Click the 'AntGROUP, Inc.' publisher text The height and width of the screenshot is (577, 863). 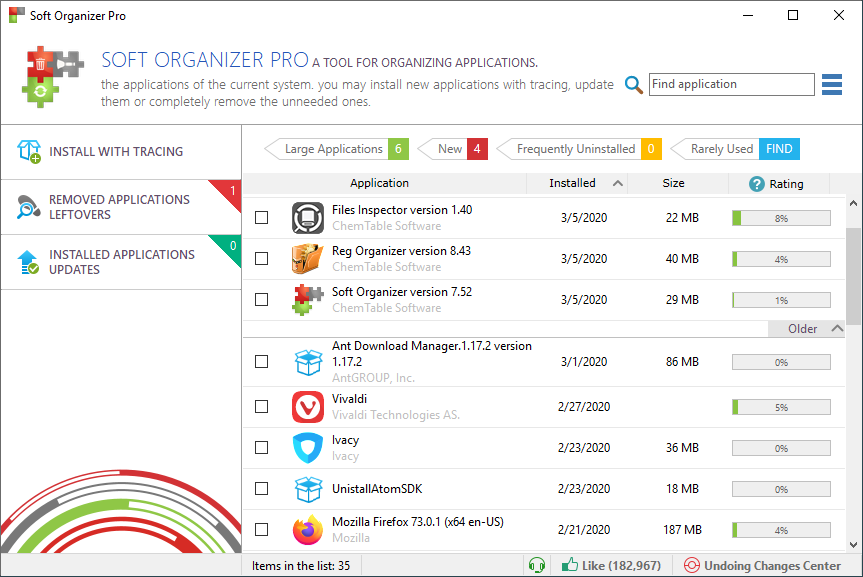click(x=373, y=378)
